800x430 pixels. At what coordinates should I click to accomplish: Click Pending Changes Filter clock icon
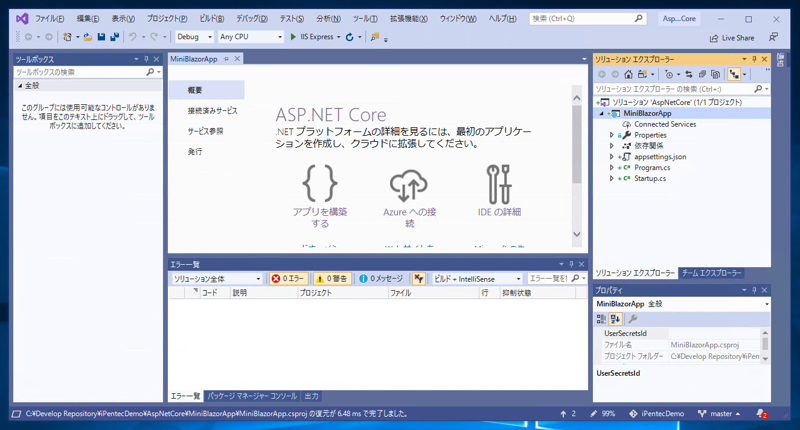[669, 74]
